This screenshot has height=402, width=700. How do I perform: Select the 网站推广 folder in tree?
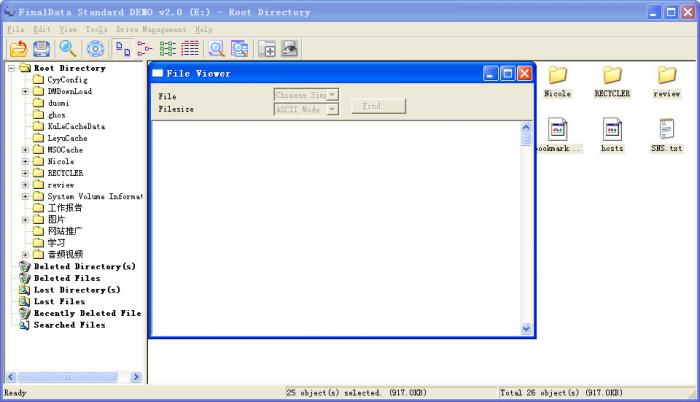point(65,231)
